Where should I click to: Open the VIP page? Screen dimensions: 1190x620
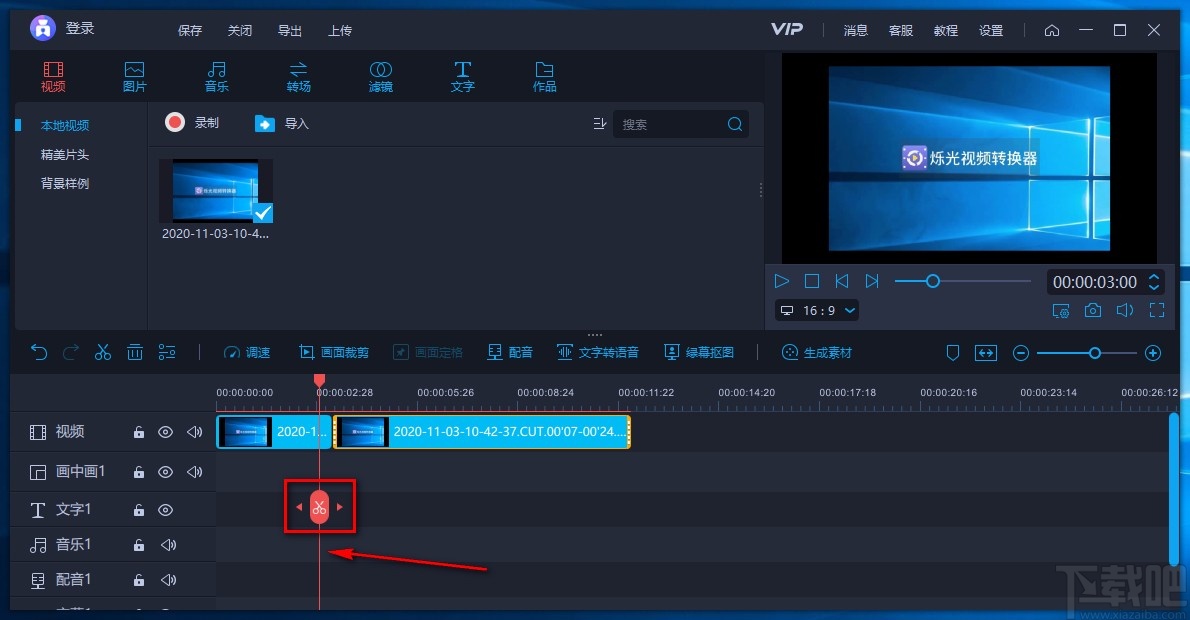click(x=786, y=30)
